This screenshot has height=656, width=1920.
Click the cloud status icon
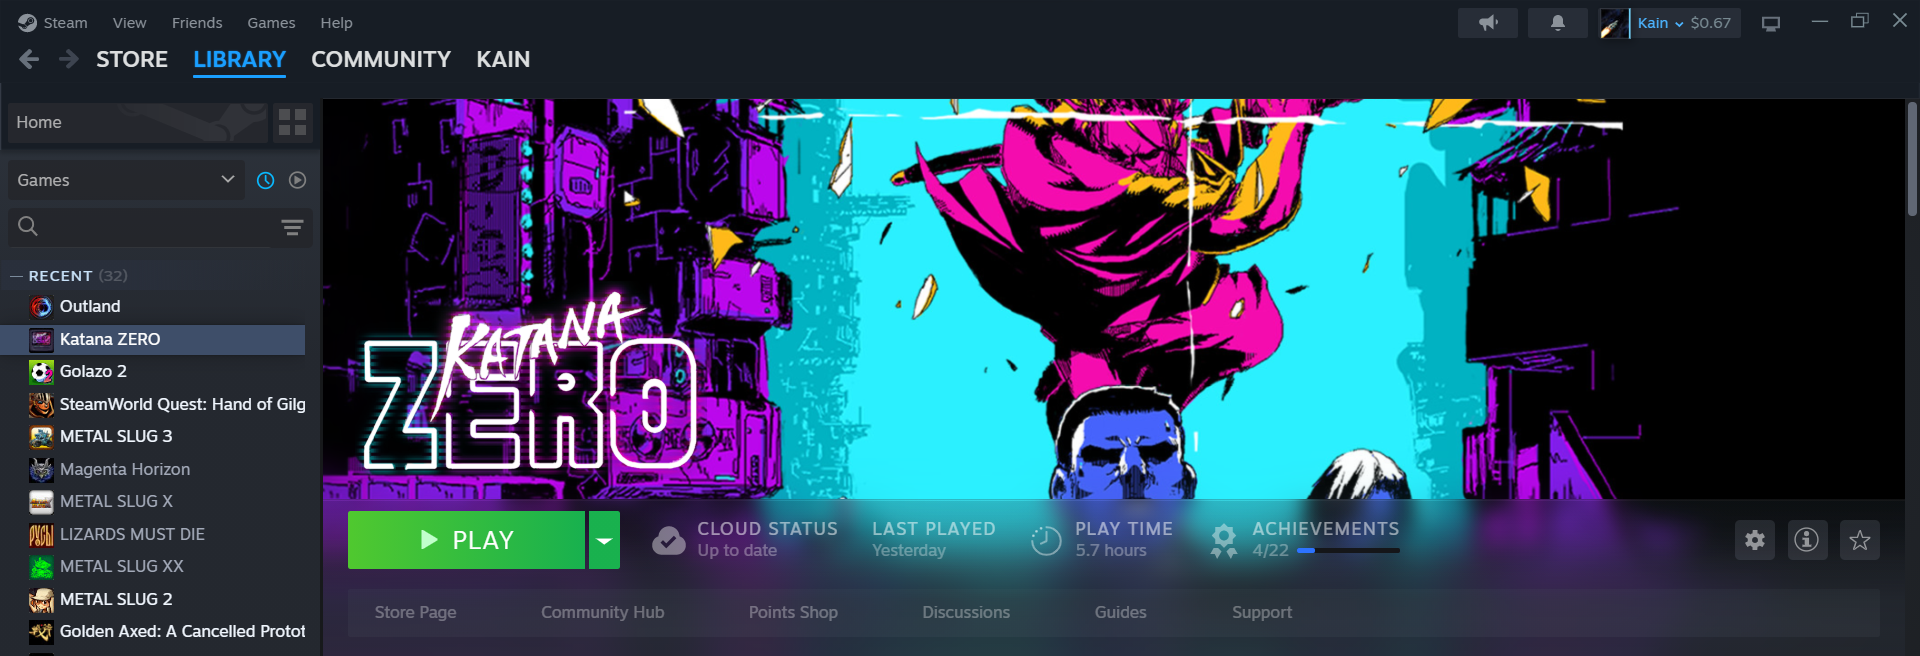(669, 540)
